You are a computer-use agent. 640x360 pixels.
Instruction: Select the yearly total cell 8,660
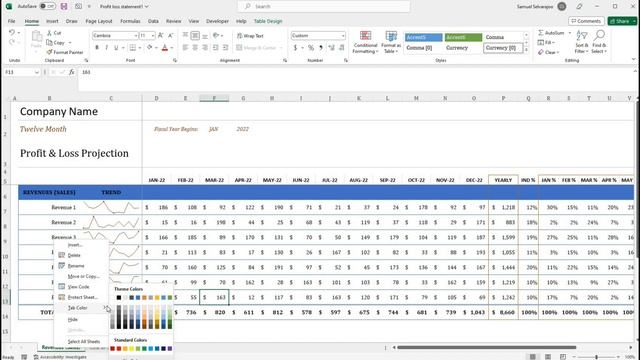pos(503,312)
